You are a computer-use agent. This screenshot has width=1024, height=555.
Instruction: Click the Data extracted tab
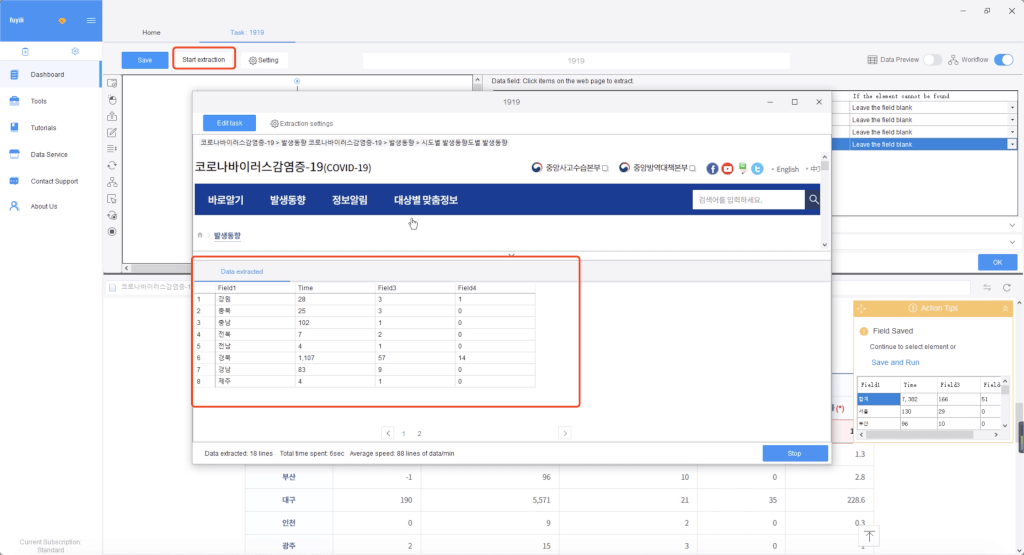click(x=242, y=272)
